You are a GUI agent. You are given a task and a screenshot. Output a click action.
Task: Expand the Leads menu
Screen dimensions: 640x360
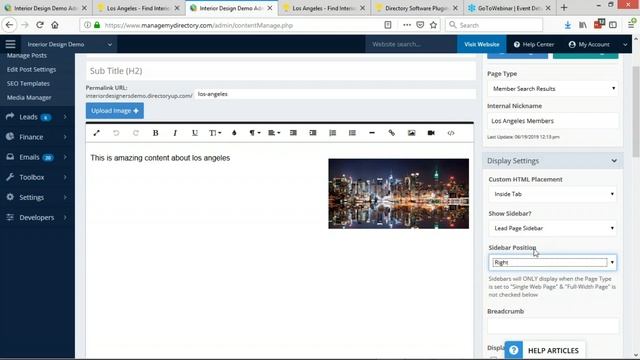coord(37,117)
